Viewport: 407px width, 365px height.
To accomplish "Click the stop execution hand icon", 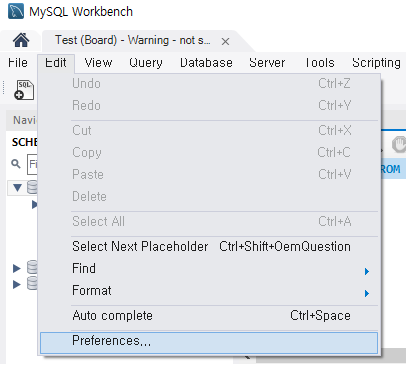I will point(399,145).
